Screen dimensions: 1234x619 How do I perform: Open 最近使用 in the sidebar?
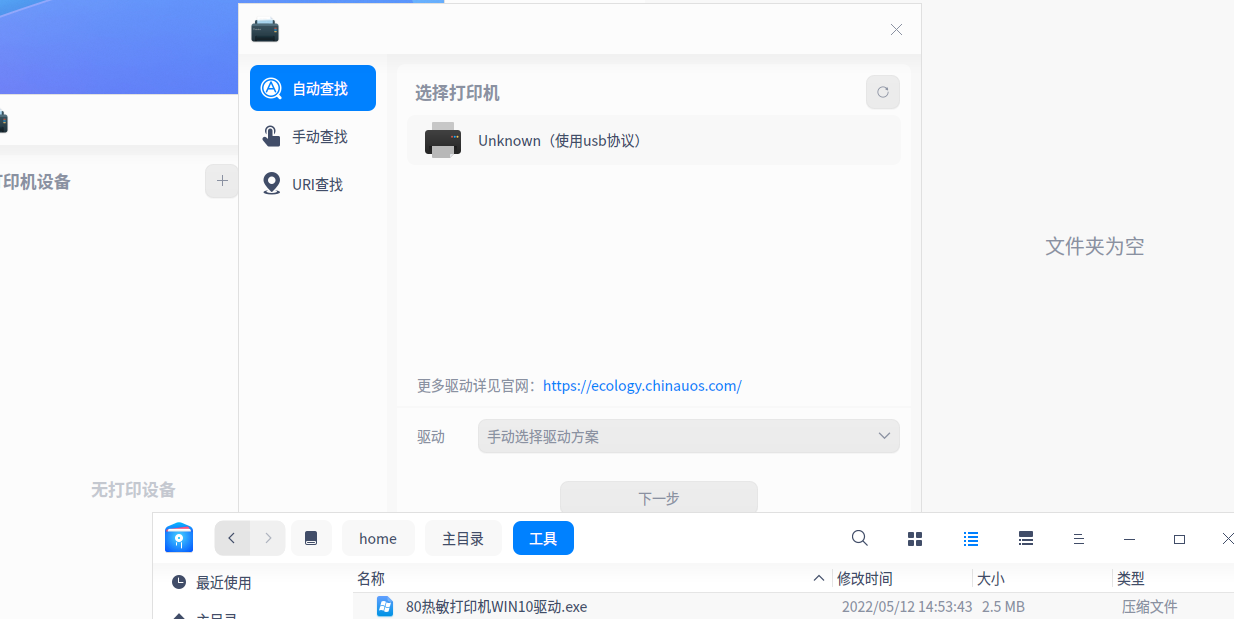point(222,582)
